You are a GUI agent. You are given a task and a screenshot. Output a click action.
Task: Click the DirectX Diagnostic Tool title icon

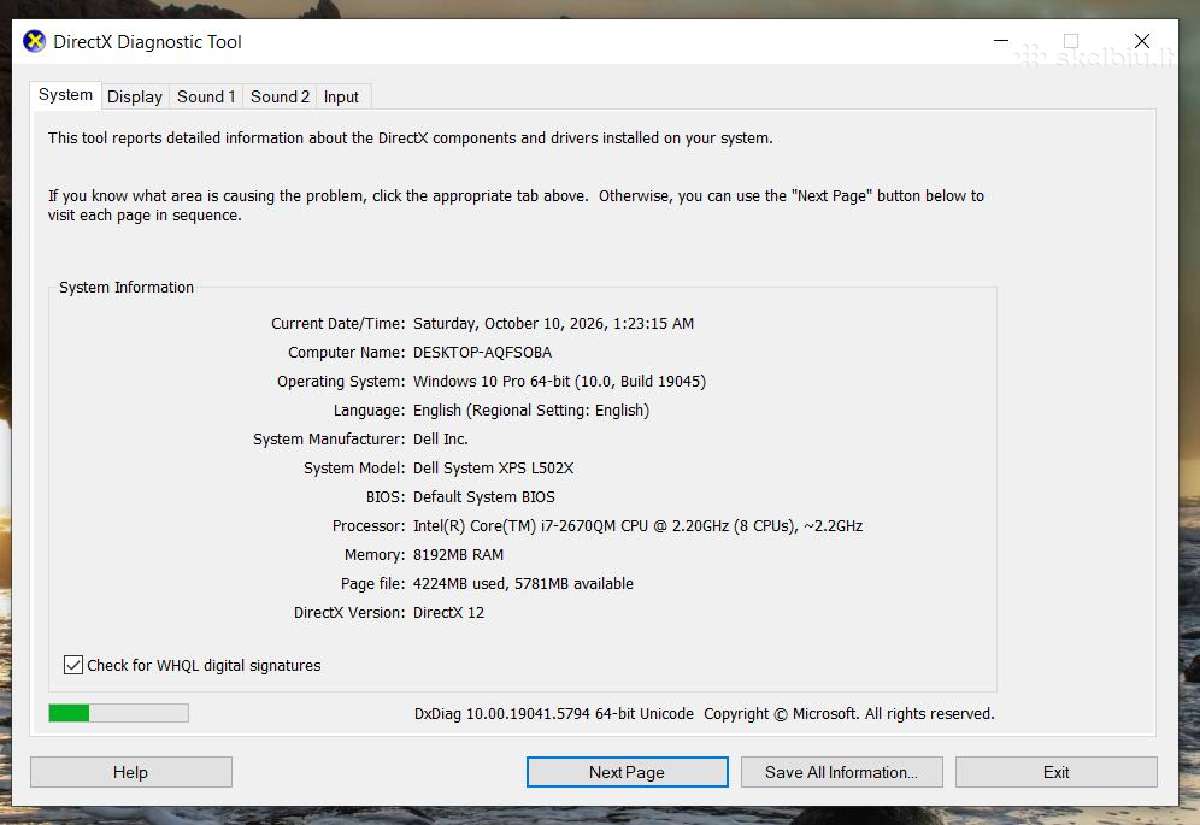point(35,42)
